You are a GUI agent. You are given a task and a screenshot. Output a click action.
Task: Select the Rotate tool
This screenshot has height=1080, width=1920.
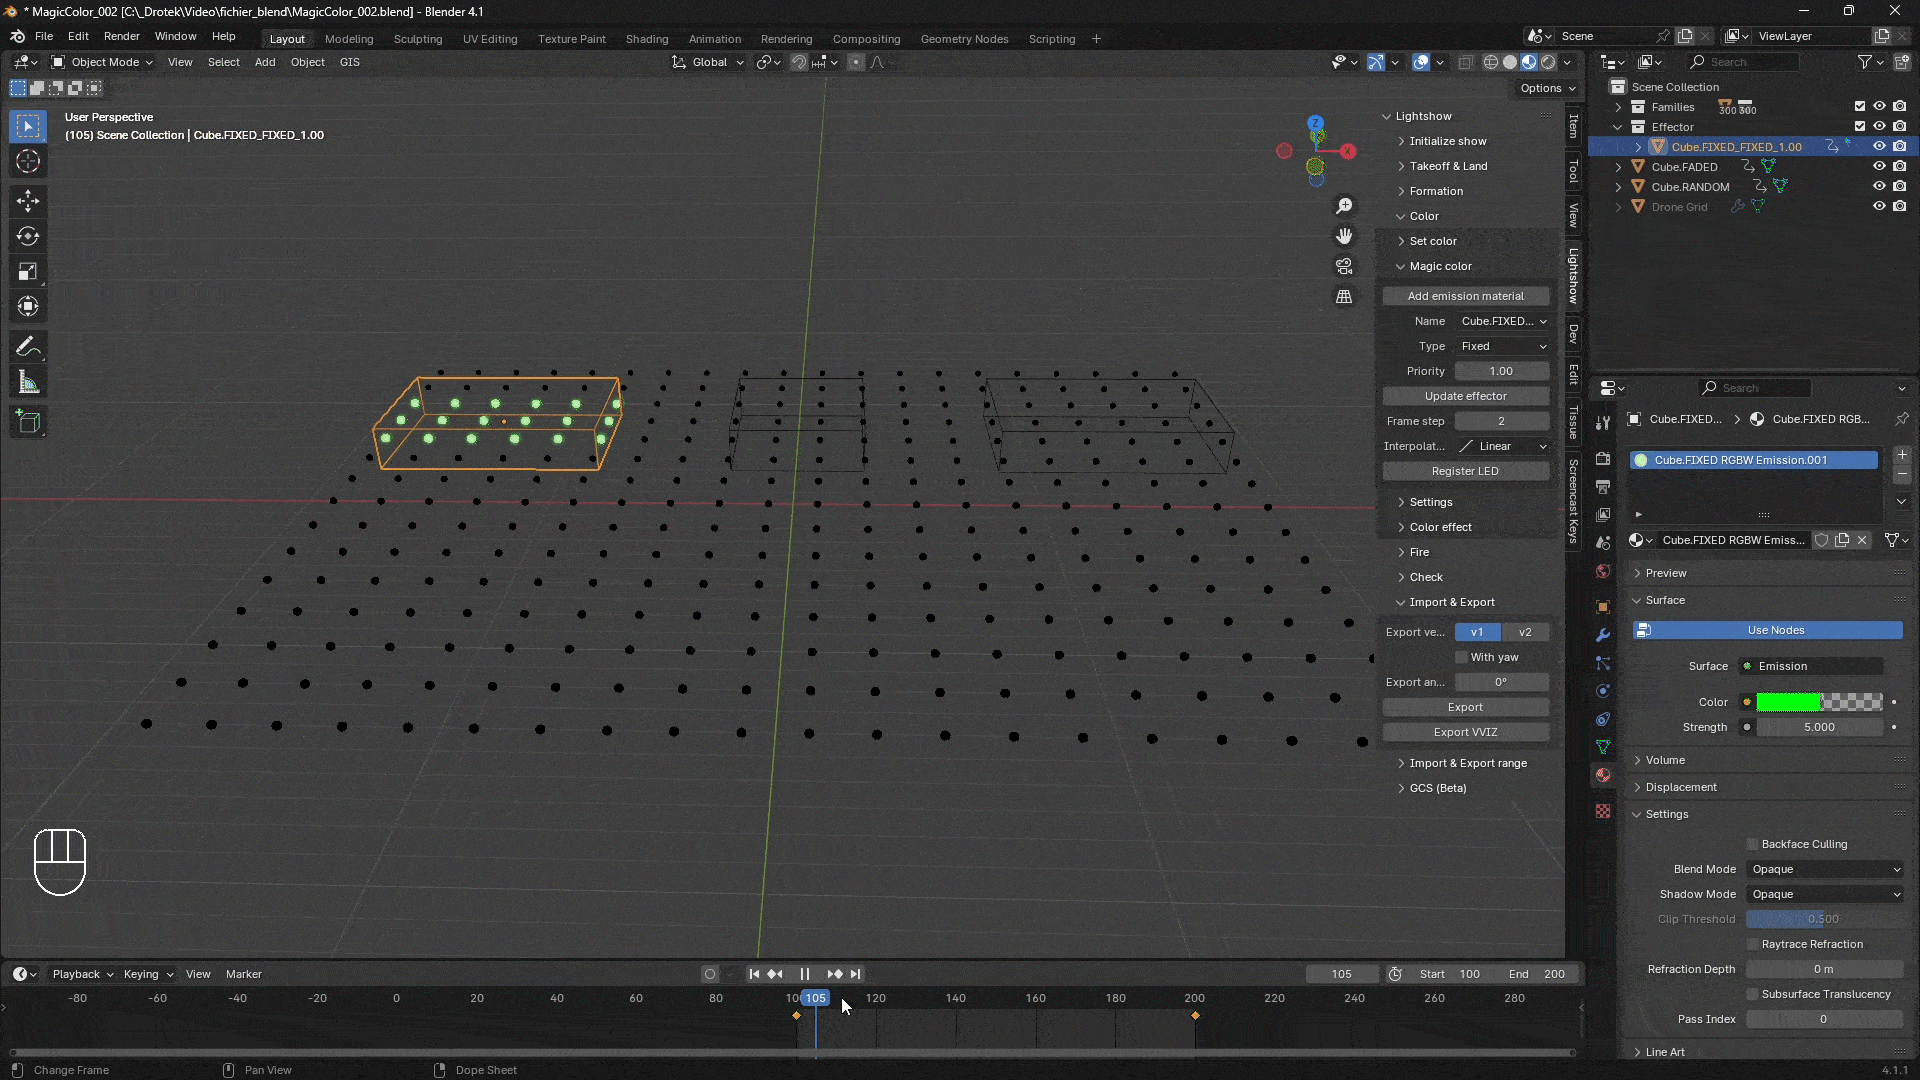click(28, 236)
